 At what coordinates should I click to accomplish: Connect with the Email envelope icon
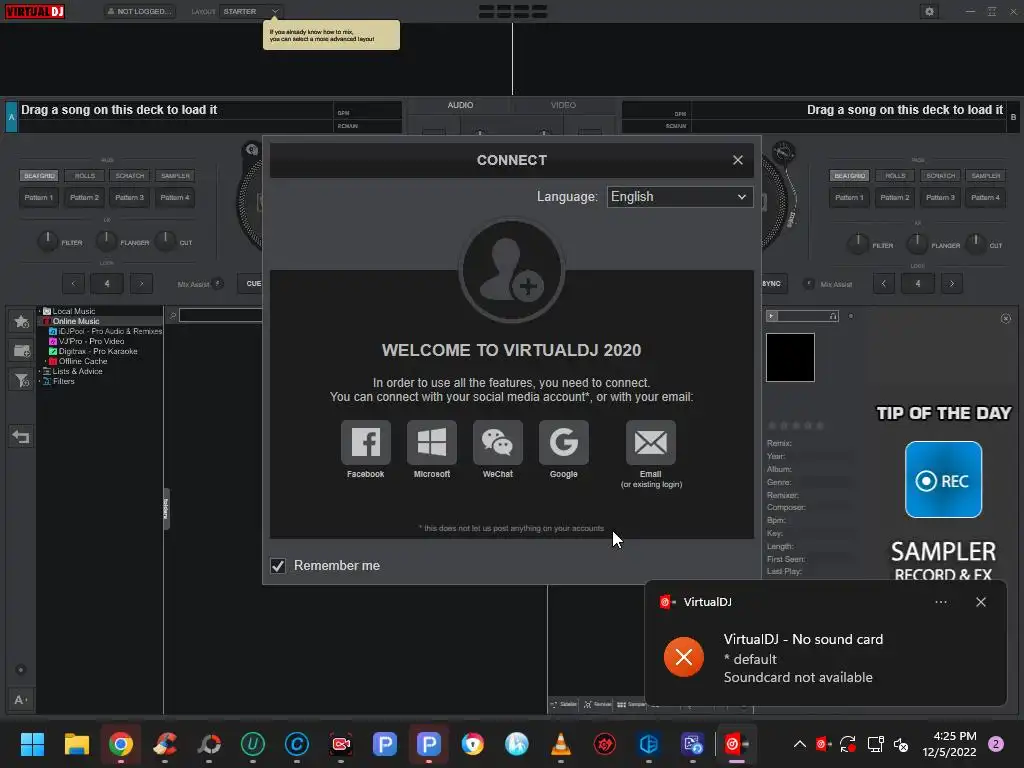(650, 442)
